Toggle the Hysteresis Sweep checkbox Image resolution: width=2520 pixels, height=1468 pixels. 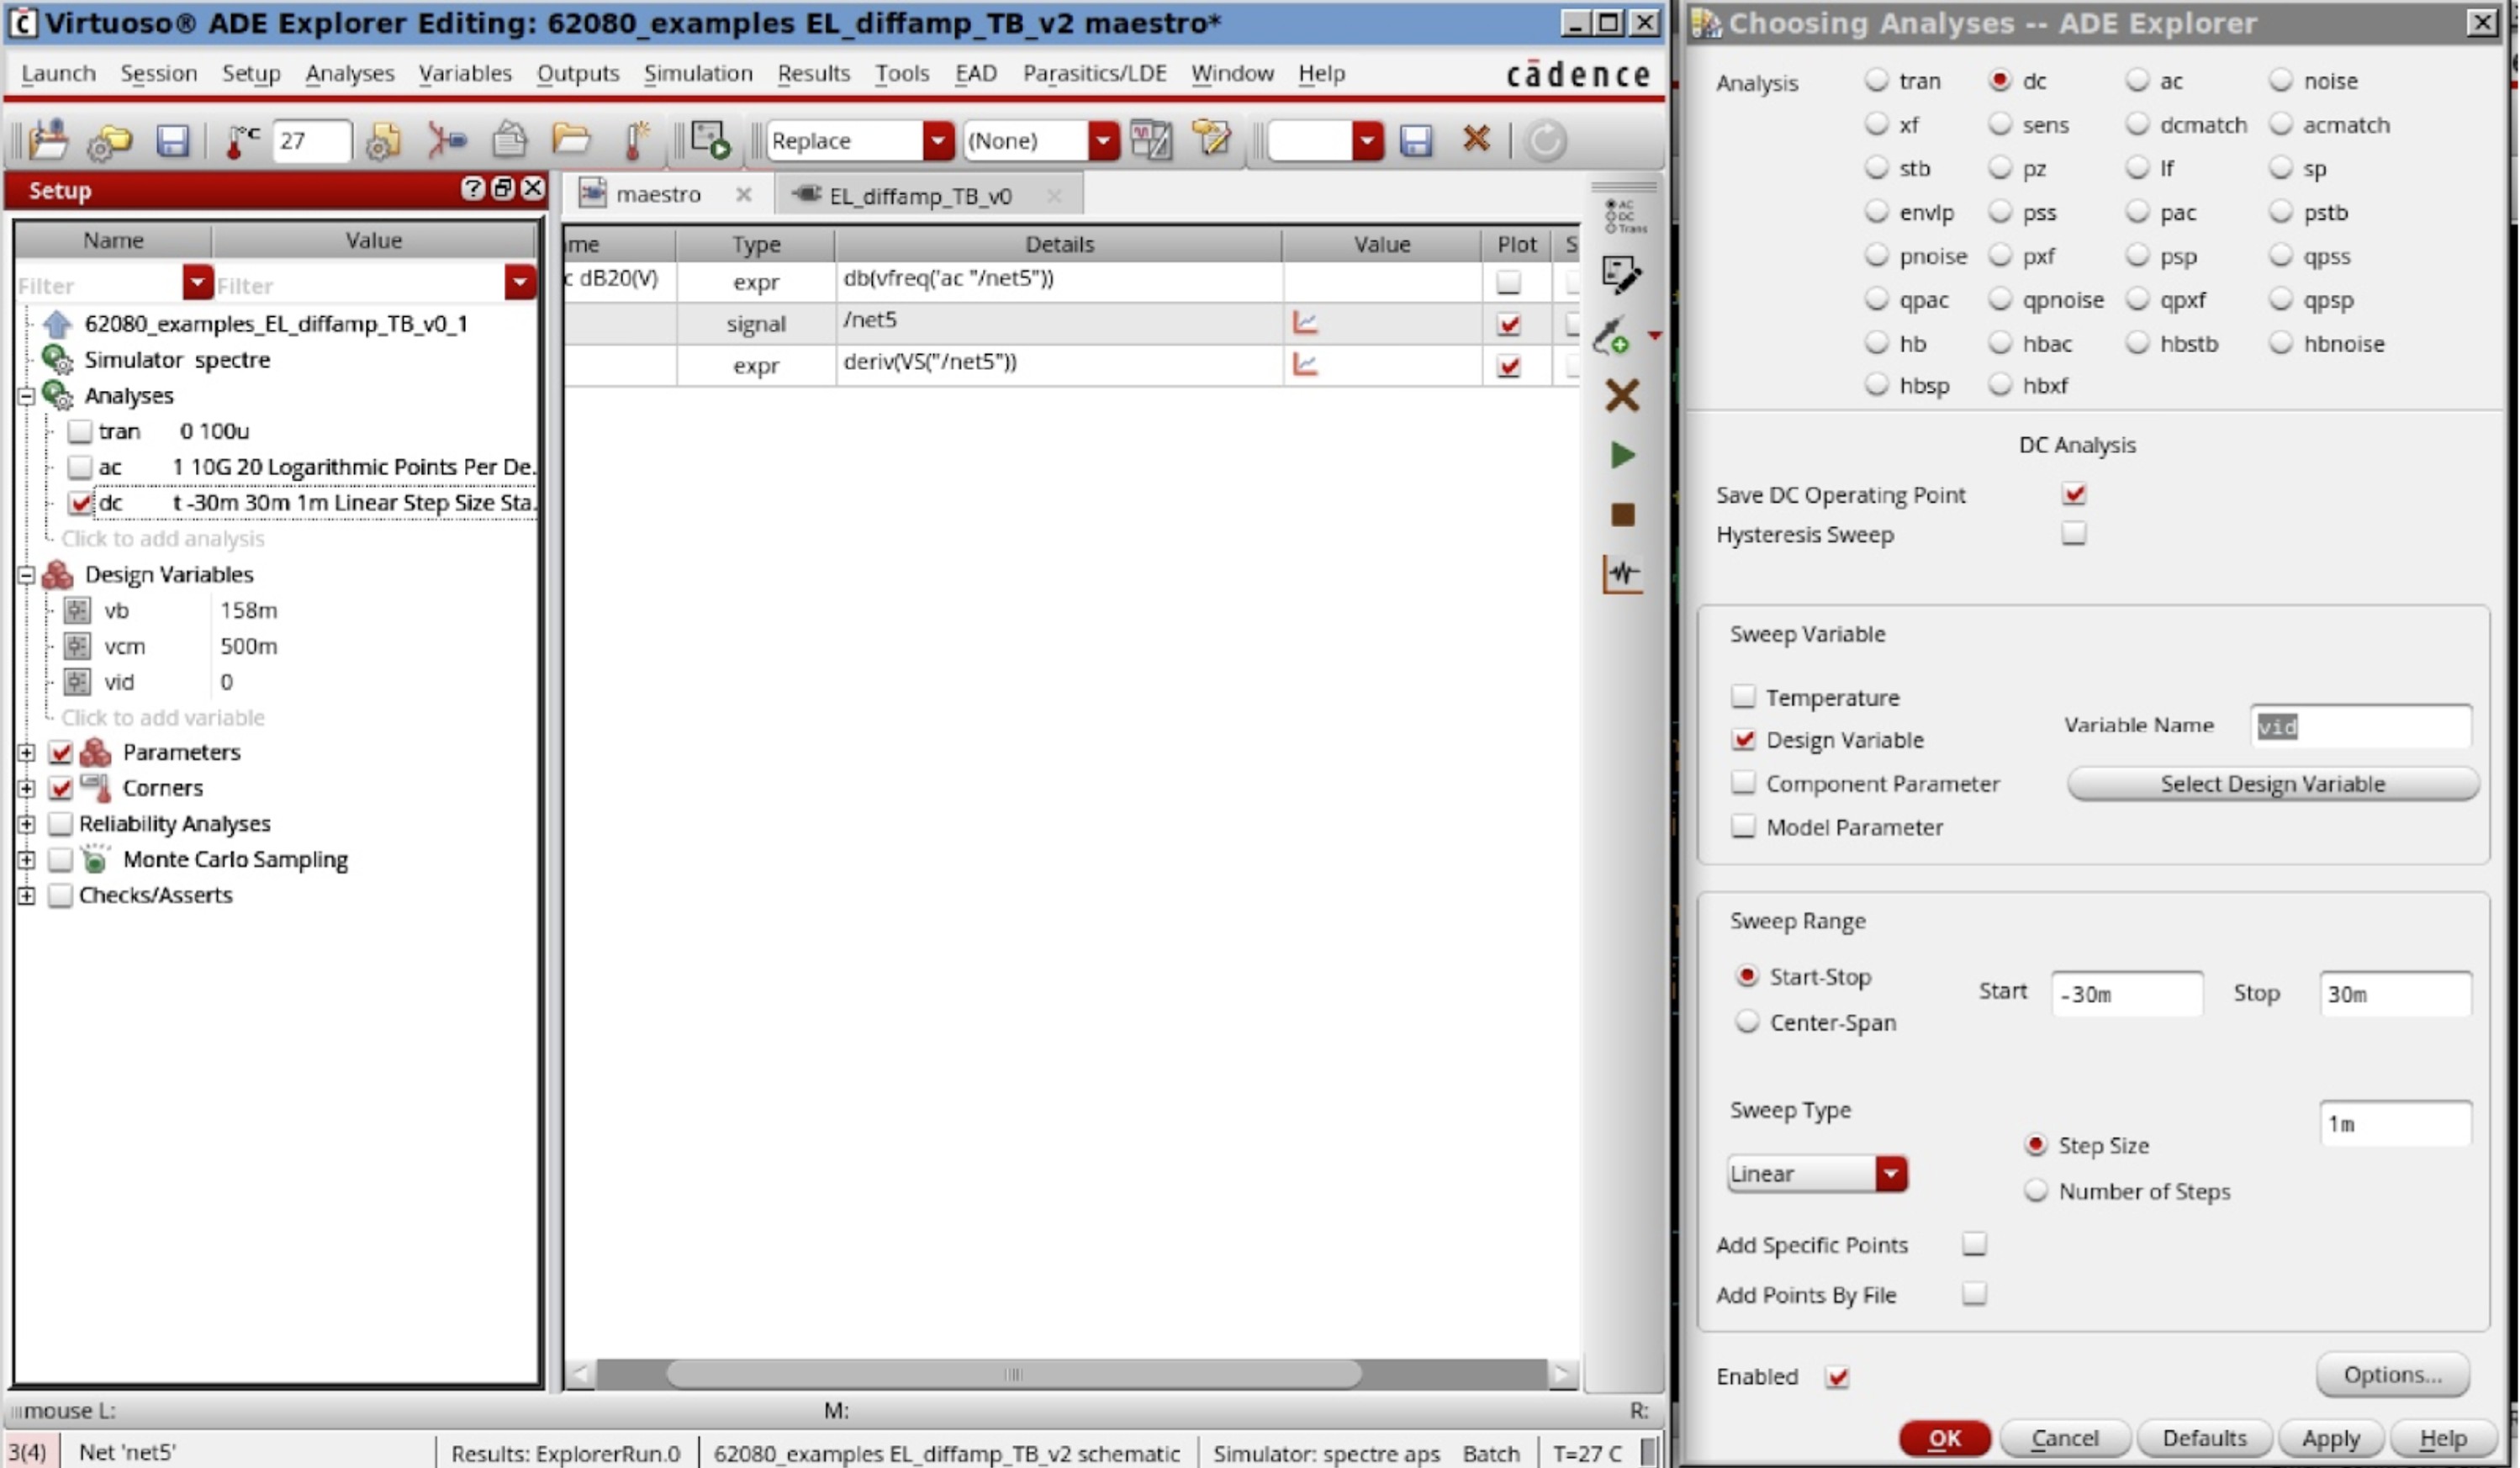pyautogui.click(x=2074, y=534)
